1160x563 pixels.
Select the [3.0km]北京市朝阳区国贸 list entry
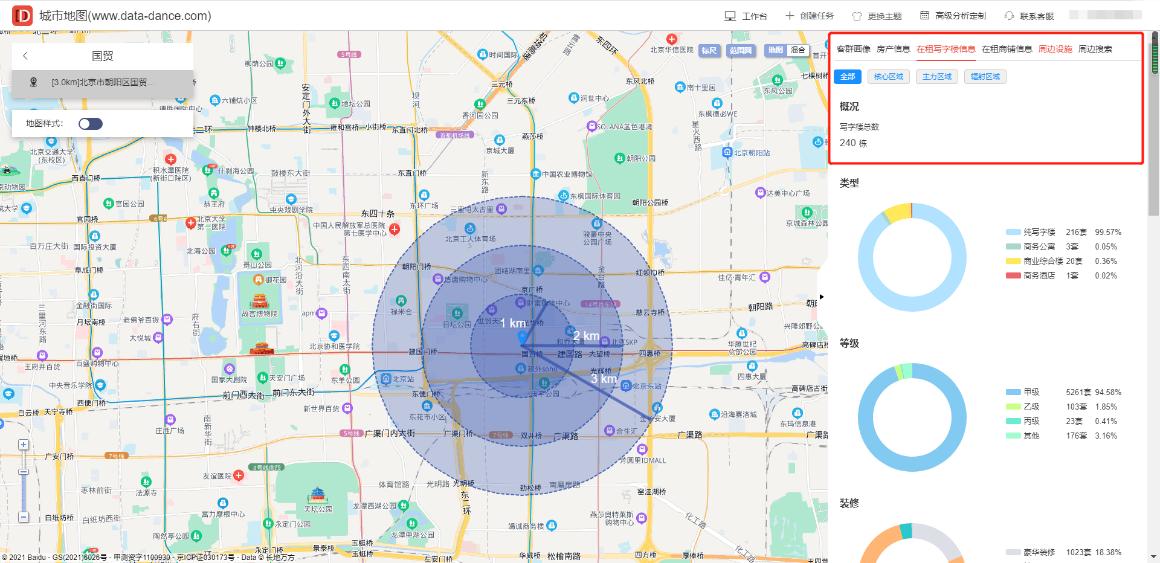[98, 82]
